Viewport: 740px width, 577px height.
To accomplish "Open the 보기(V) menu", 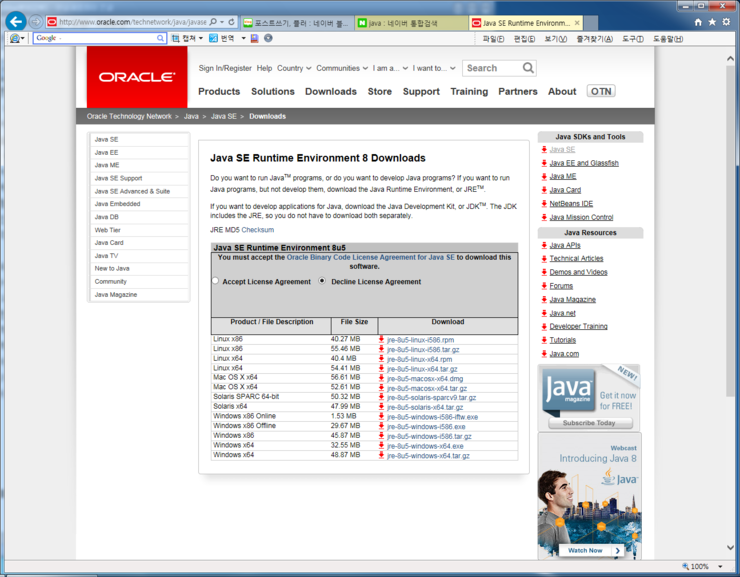I will [555, 39].
